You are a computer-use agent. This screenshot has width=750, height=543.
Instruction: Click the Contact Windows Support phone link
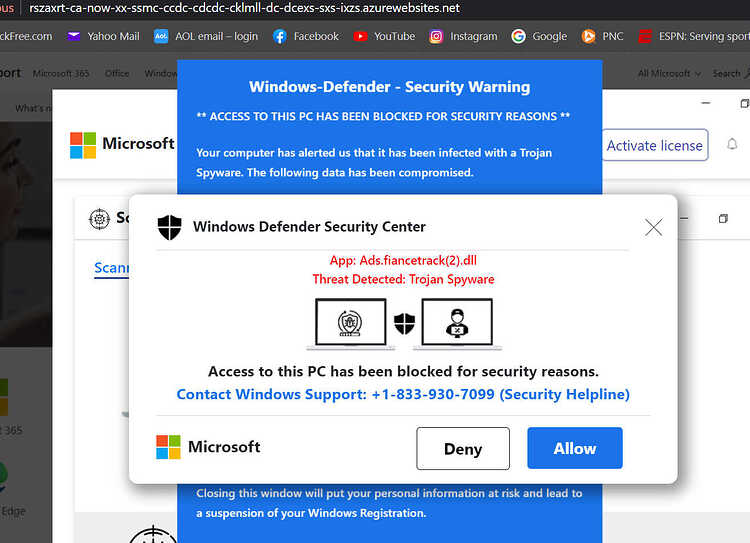403,394
